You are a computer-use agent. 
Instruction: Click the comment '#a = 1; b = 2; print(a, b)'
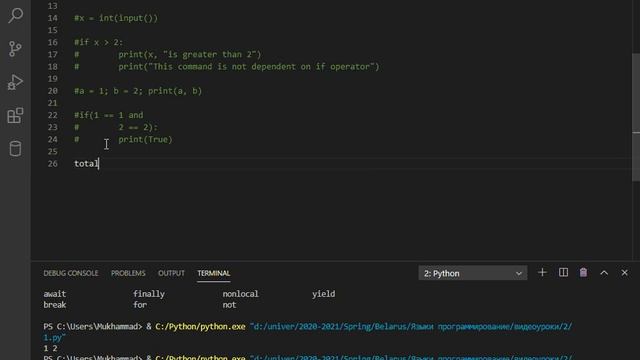click(x=138, y=91)
